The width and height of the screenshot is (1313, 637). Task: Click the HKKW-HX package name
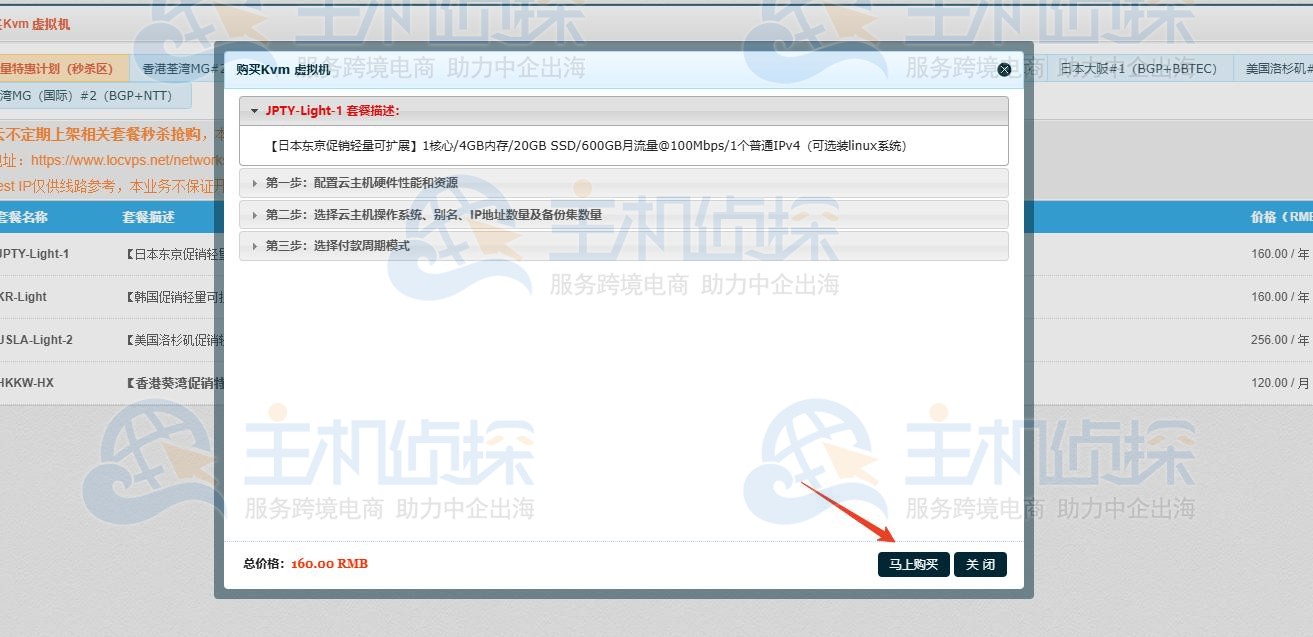[x=27, y=383]
